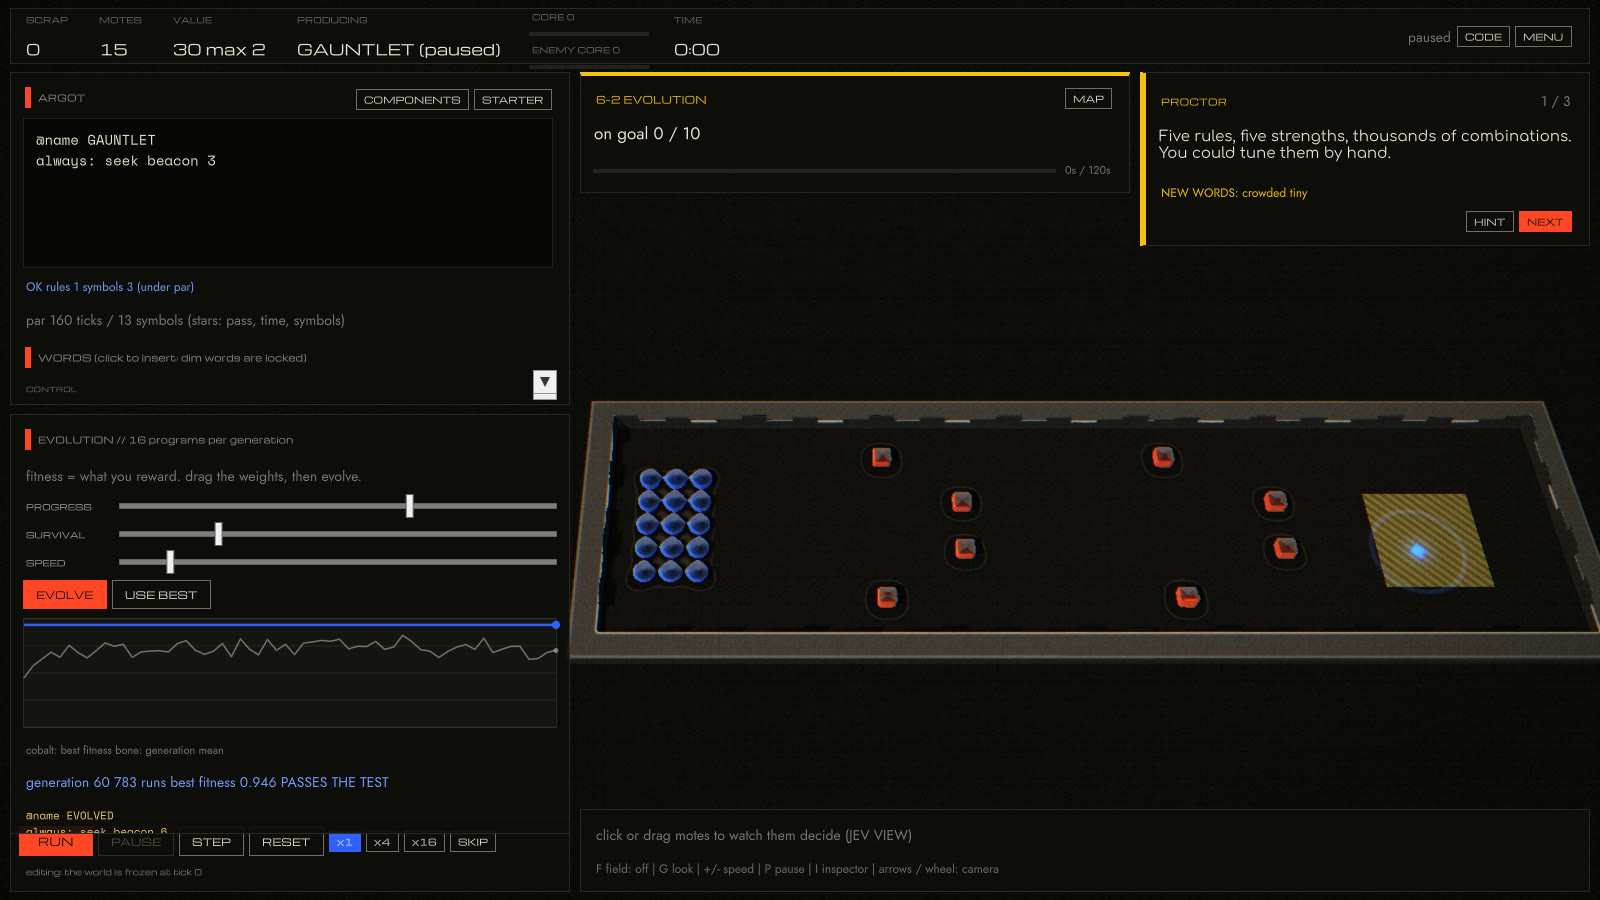This screenshot has width=1600, height=900.
Task: Click the PAUSE control
Action: pos(136,843)
